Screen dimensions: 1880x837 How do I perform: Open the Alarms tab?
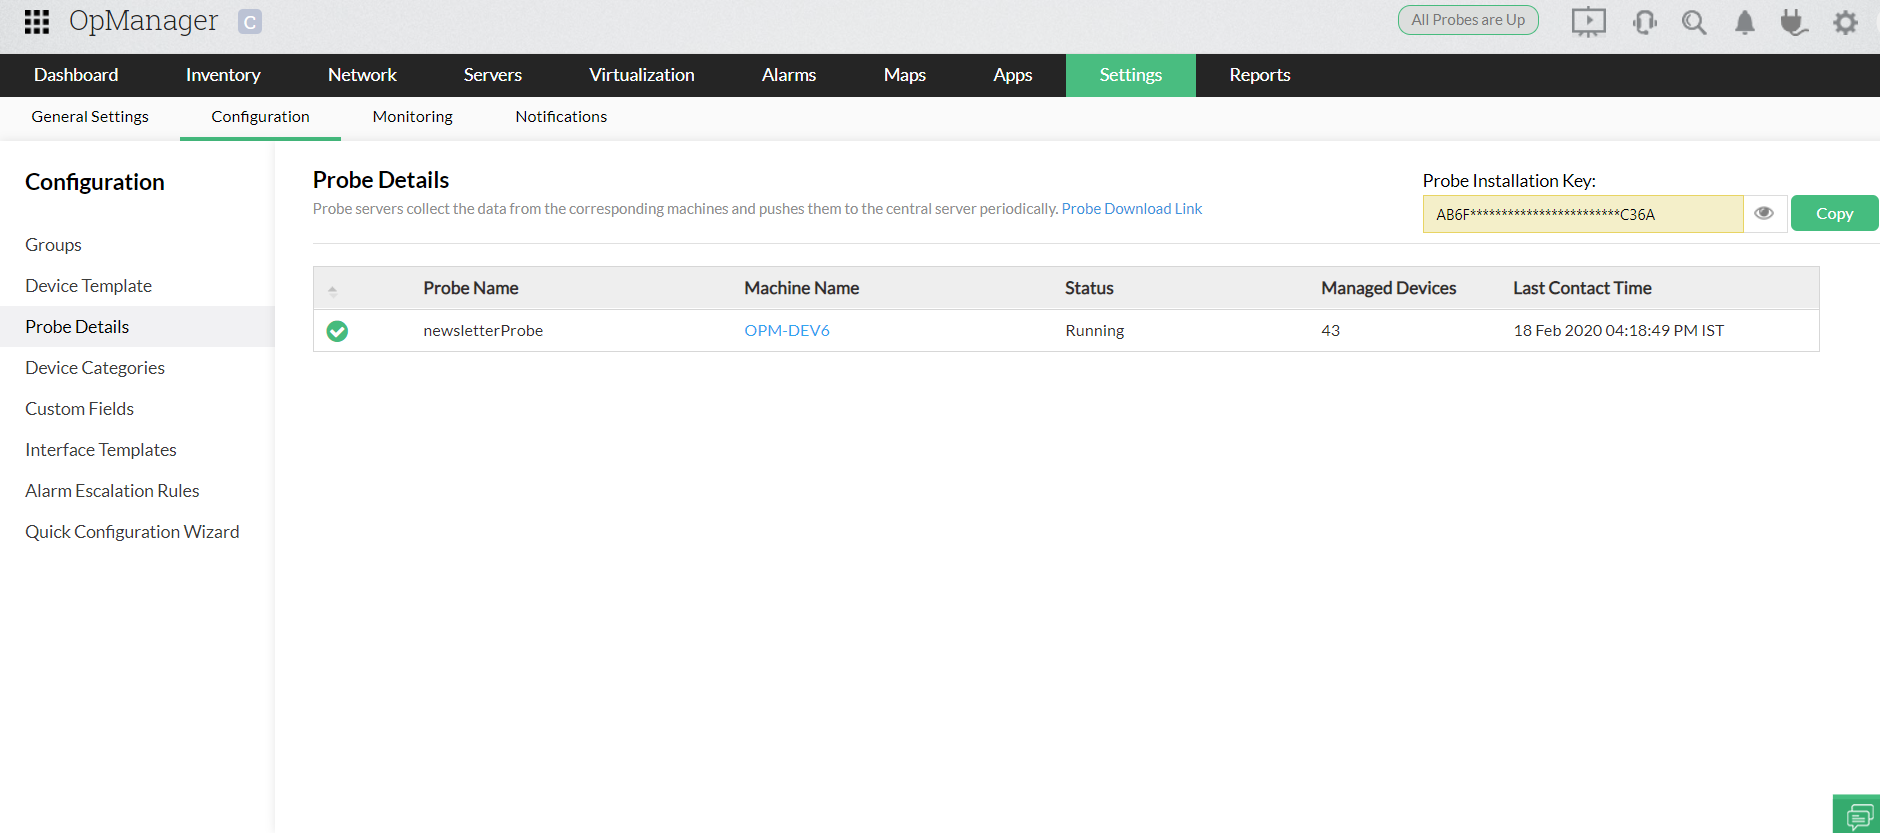tap(789, 75)
